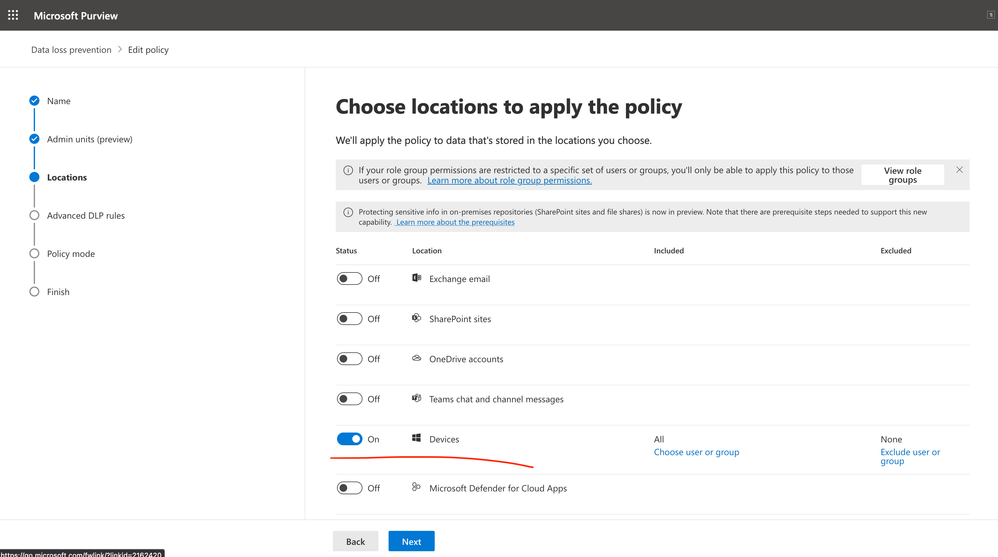Click the Next button
998x557 pixels.
click(411, 541)
